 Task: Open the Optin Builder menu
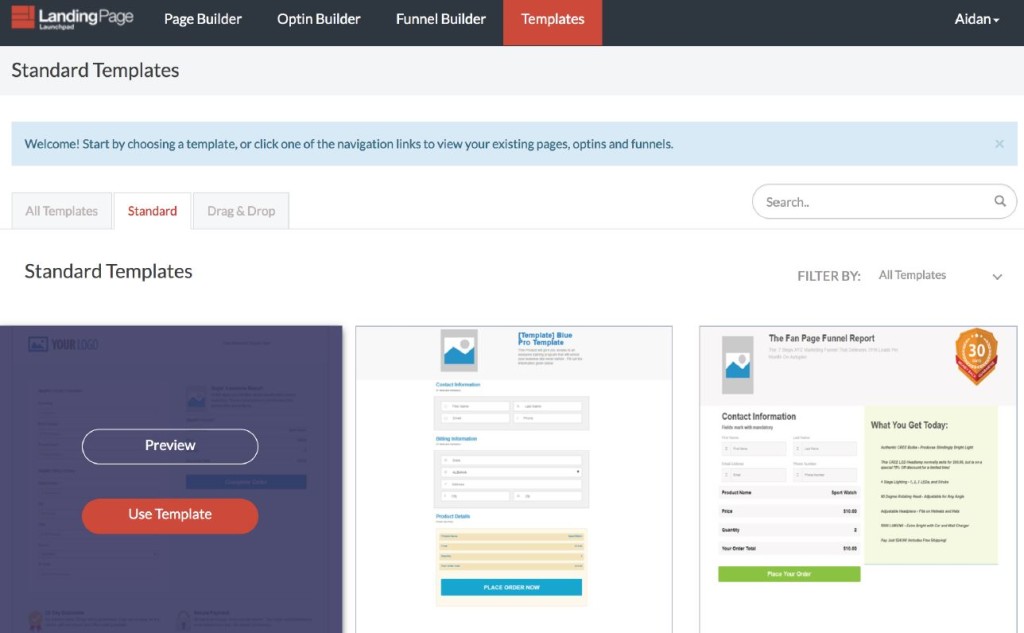coord(319,20)
